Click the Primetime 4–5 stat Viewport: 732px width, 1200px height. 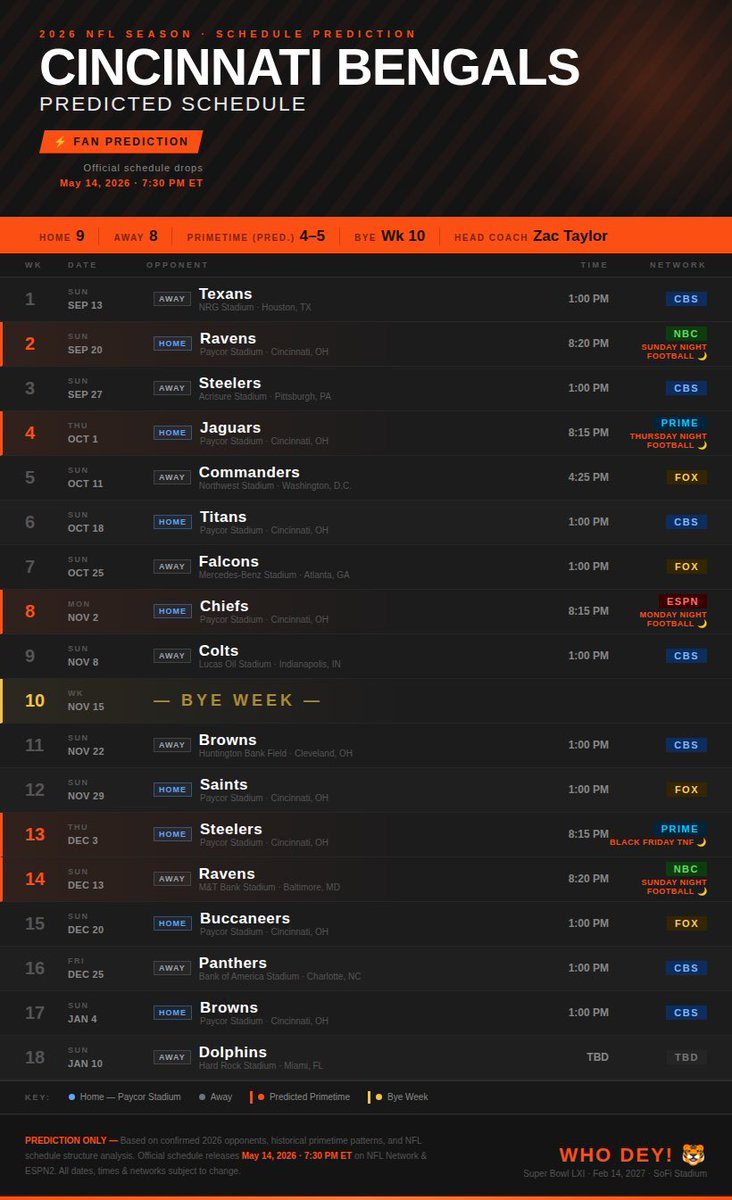pos(256,236)
